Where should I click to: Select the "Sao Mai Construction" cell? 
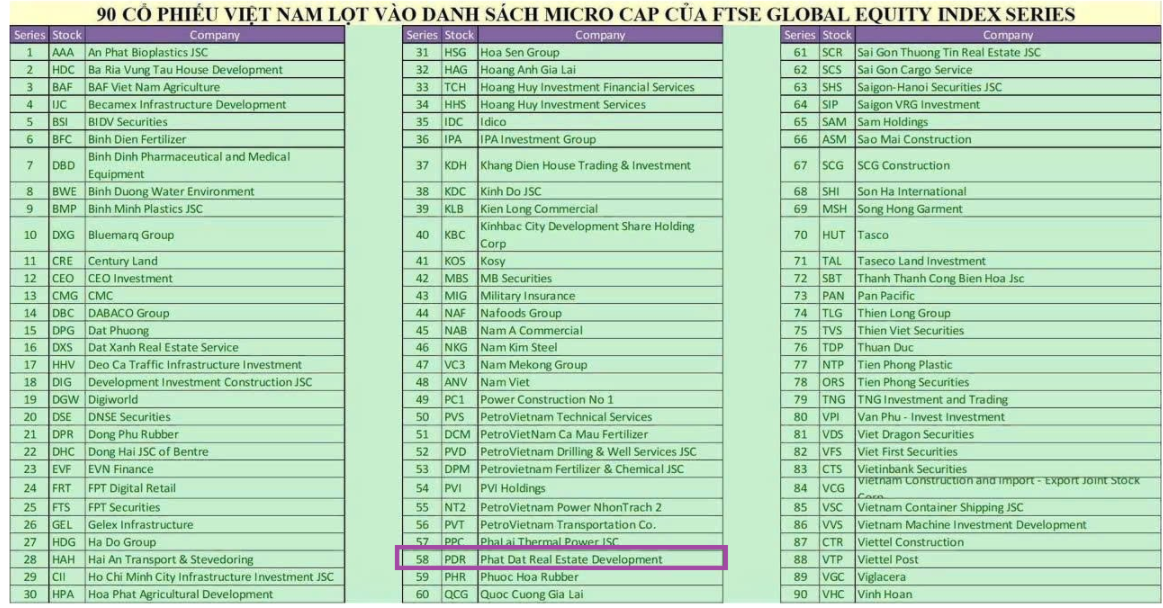(1007, 139)
